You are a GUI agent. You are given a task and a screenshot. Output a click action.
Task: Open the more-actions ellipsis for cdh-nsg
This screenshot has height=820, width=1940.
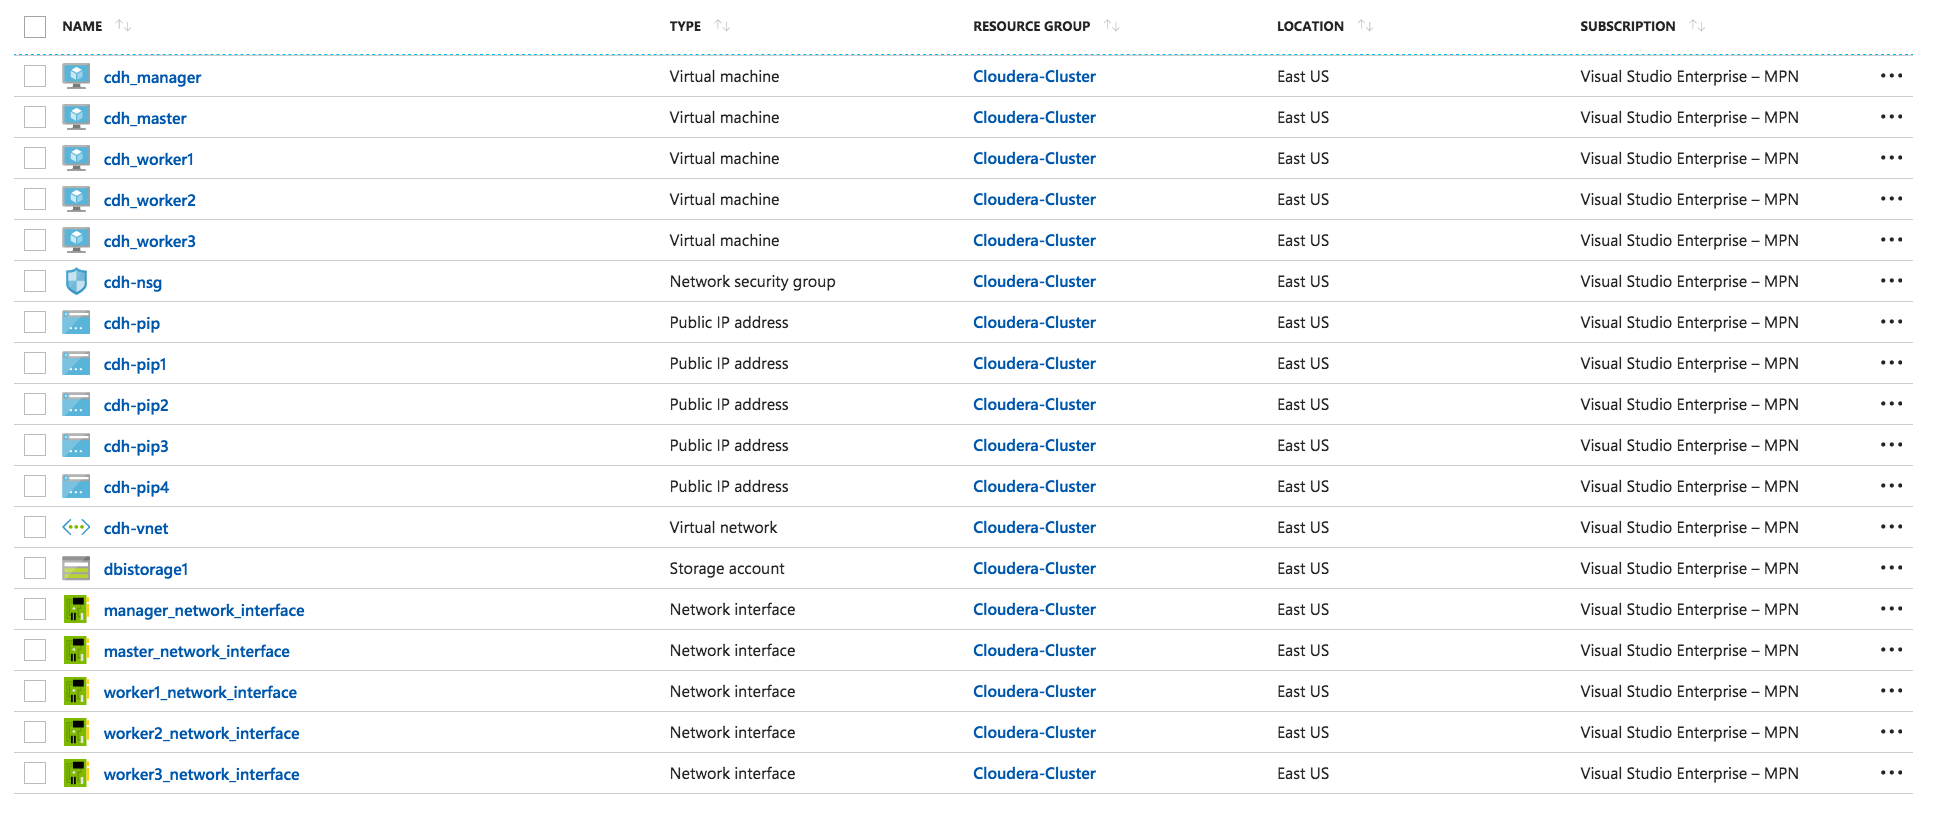pyautogui.click(x=1891, y=281)
